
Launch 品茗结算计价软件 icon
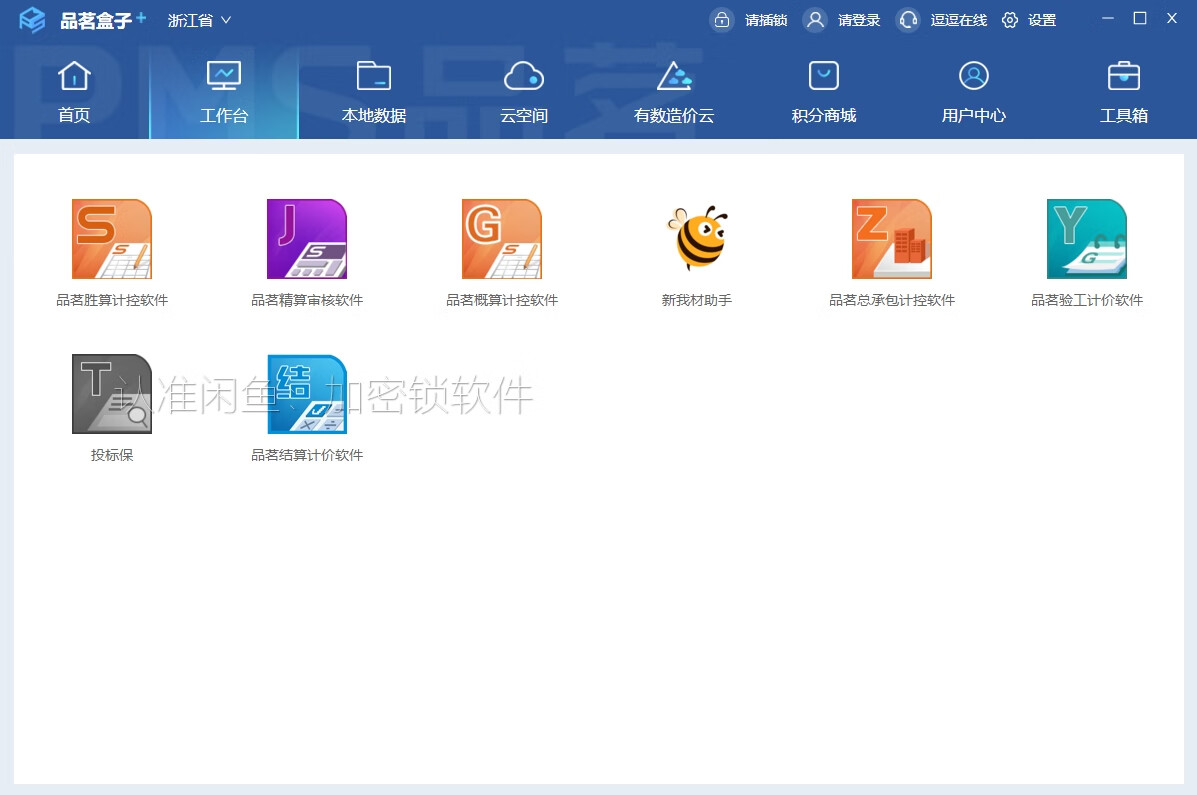click(x=306, y=393)
